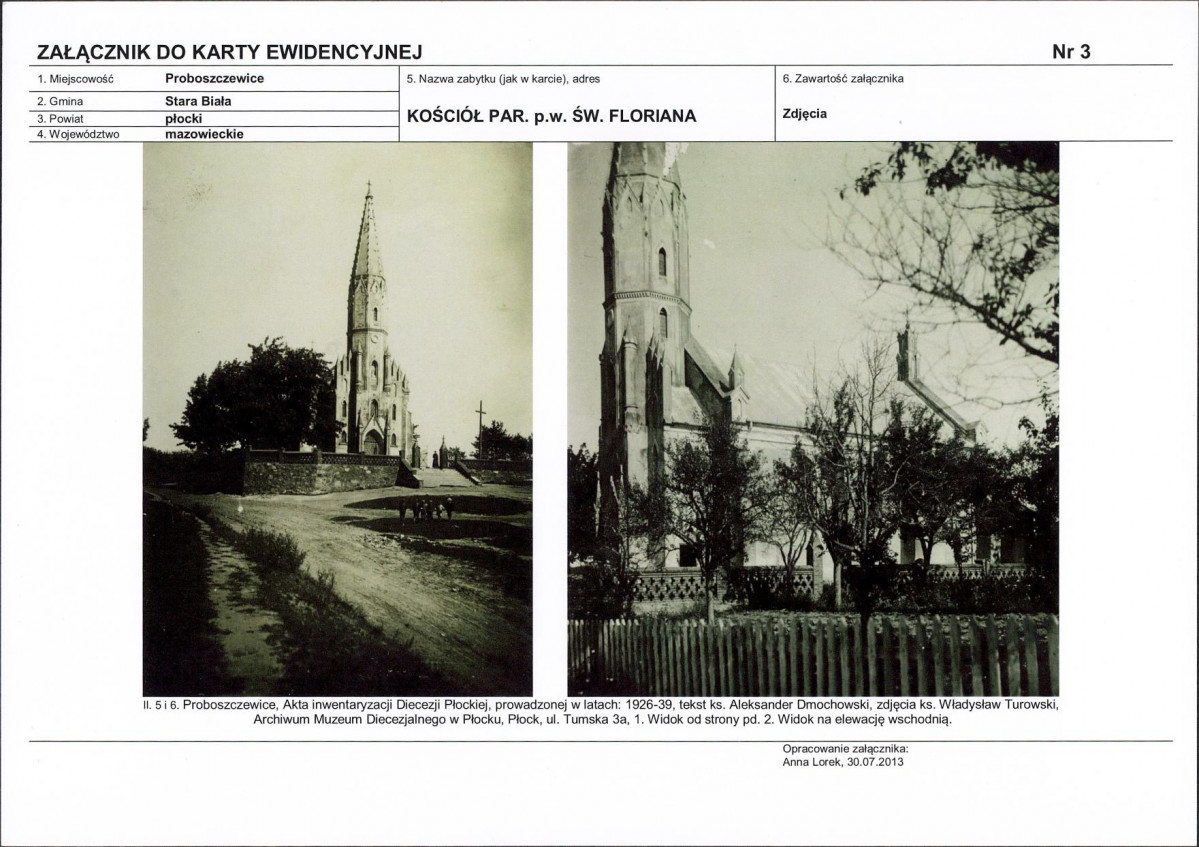Image resolution: width=1199 pixels, height=847 pixels.
Task: Click the mazowieckie województwo value
Action: point(204,134)
